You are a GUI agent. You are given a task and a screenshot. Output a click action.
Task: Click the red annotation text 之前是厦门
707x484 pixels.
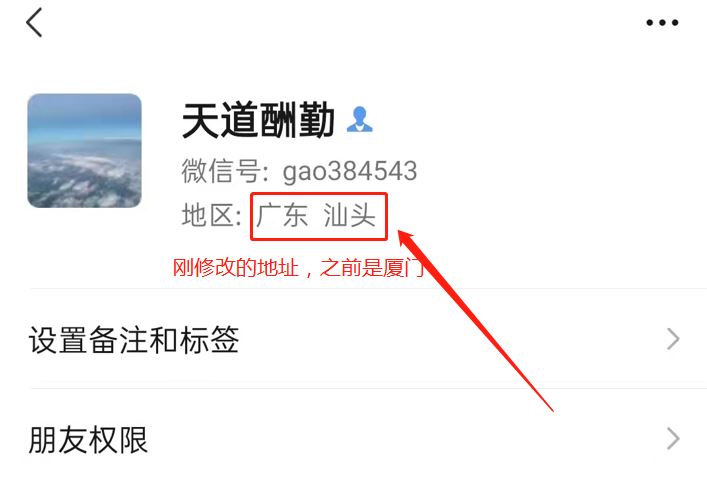coord(372,267)
